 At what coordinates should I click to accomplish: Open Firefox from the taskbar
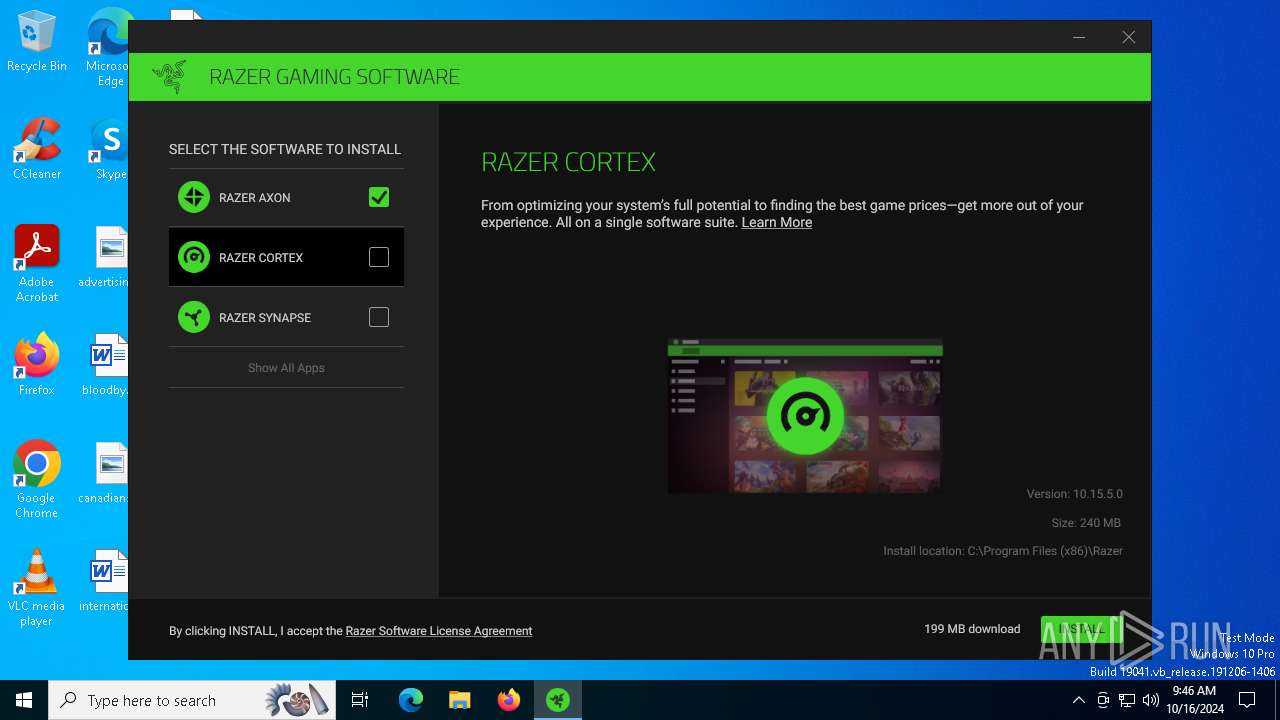(509, 700)
